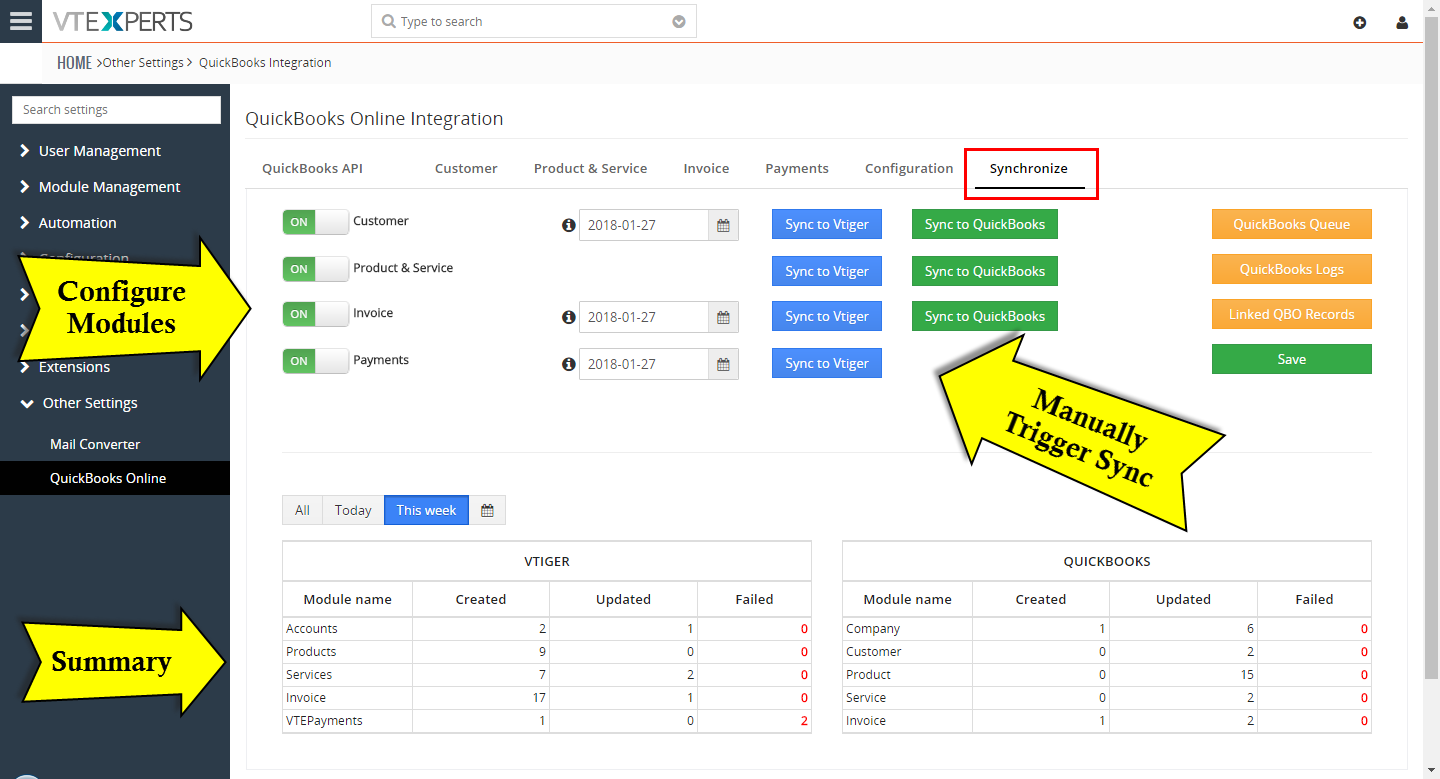The height and width of the screenshot is (779, 1440).
Task: Click the VTExperts logo
Action: pos(122,21)
